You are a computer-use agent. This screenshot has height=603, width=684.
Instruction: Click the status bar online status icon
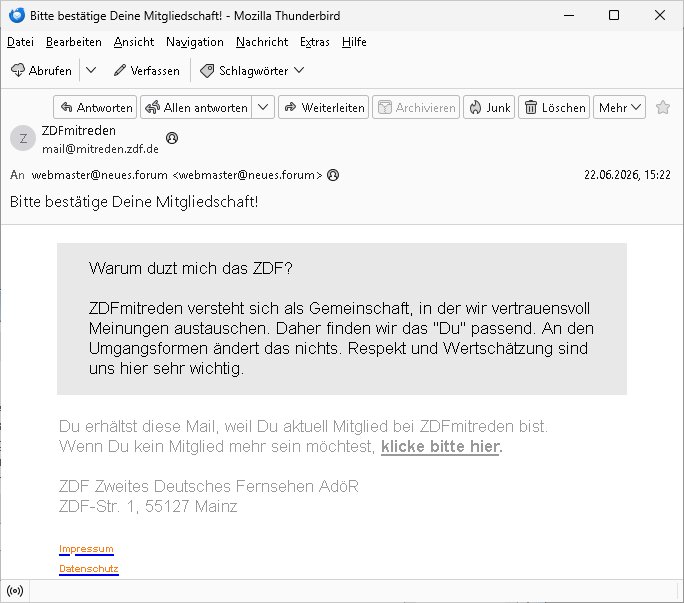(x=15, y=591)
